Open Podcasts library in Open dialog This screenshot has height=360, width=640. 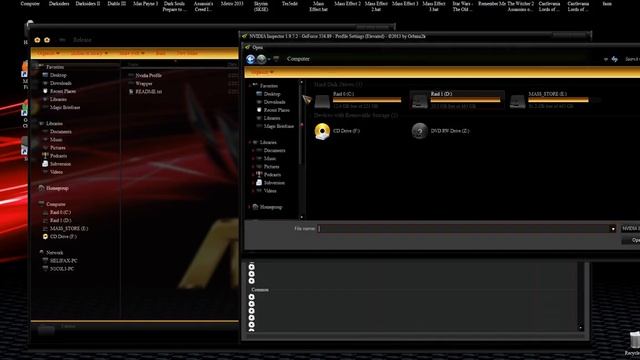click(x=268, y=175)
